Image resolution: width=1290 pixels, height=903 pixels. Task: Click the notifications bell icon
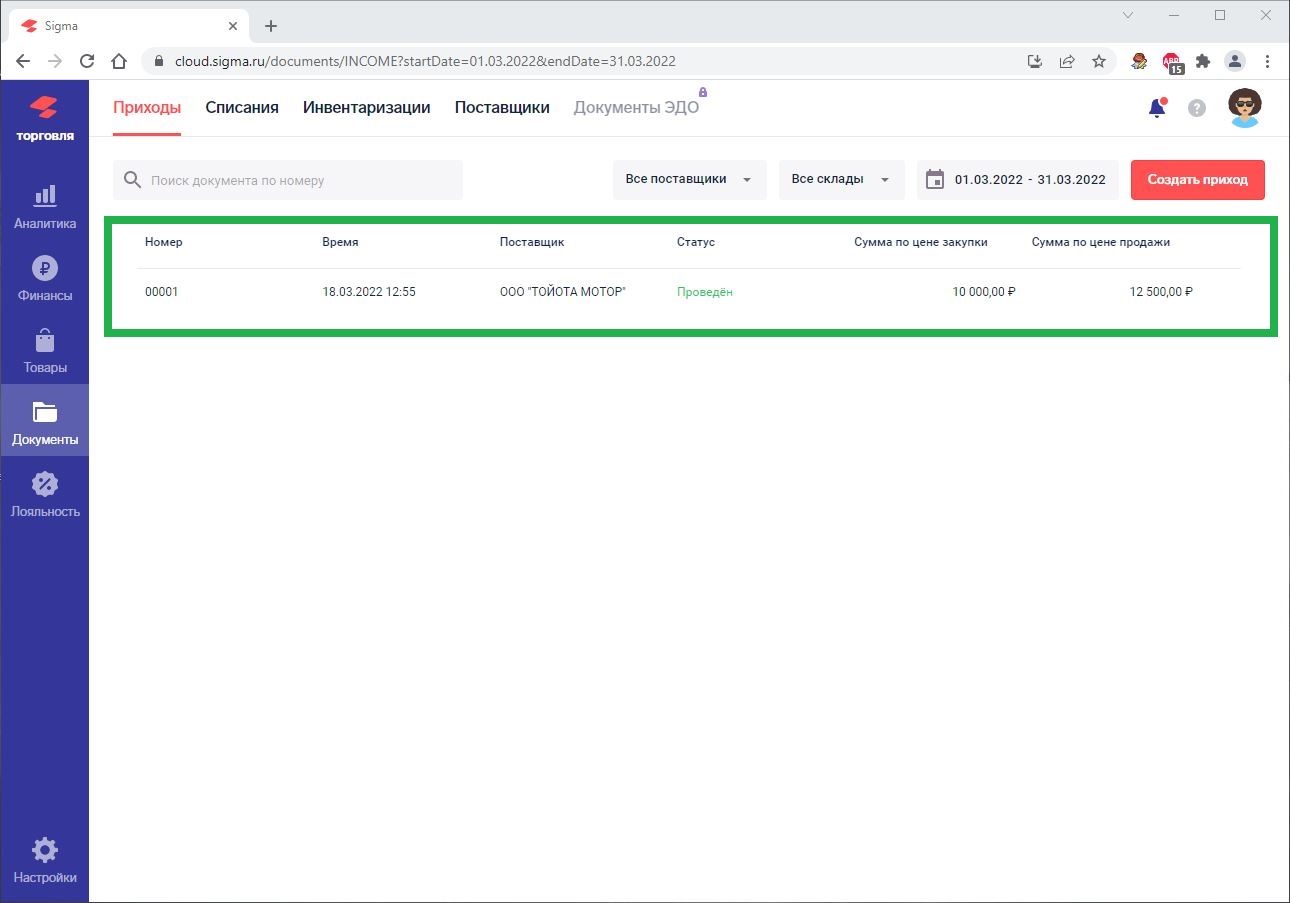pyautogui.click(x=1157, y=108)
